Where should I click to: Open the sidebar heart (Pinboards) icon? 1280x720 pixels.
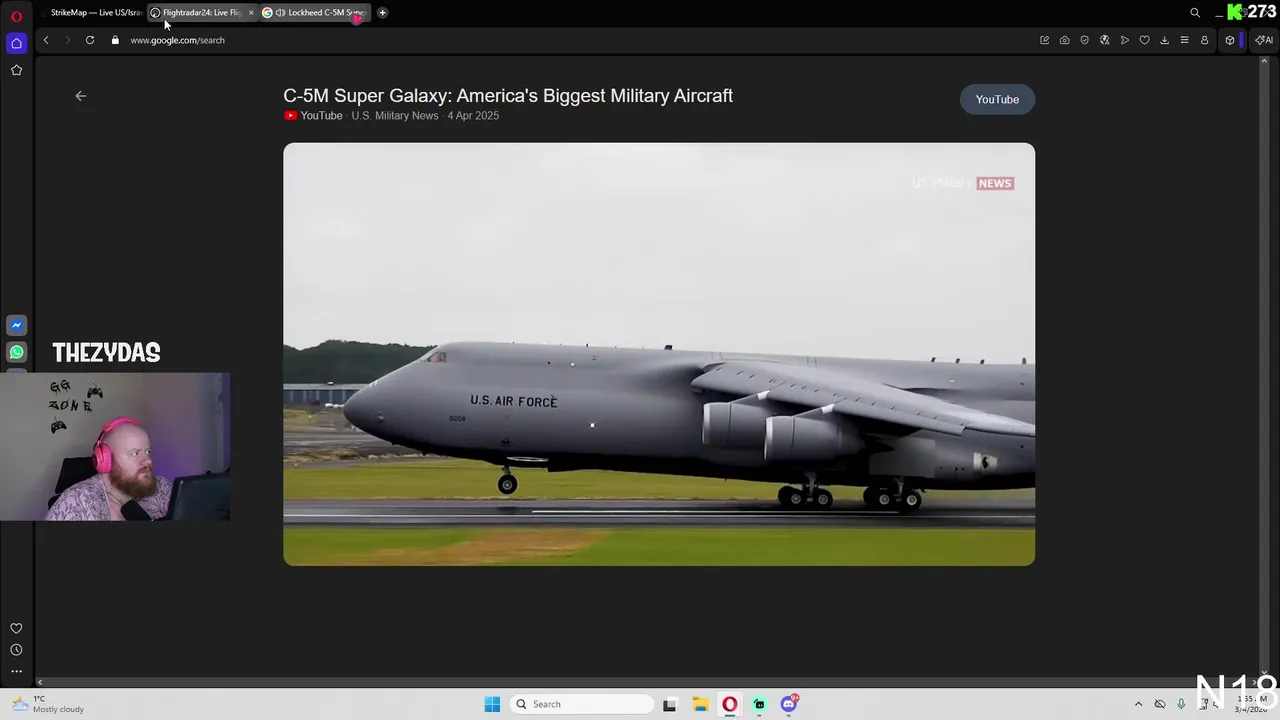(x=16, y=628)
